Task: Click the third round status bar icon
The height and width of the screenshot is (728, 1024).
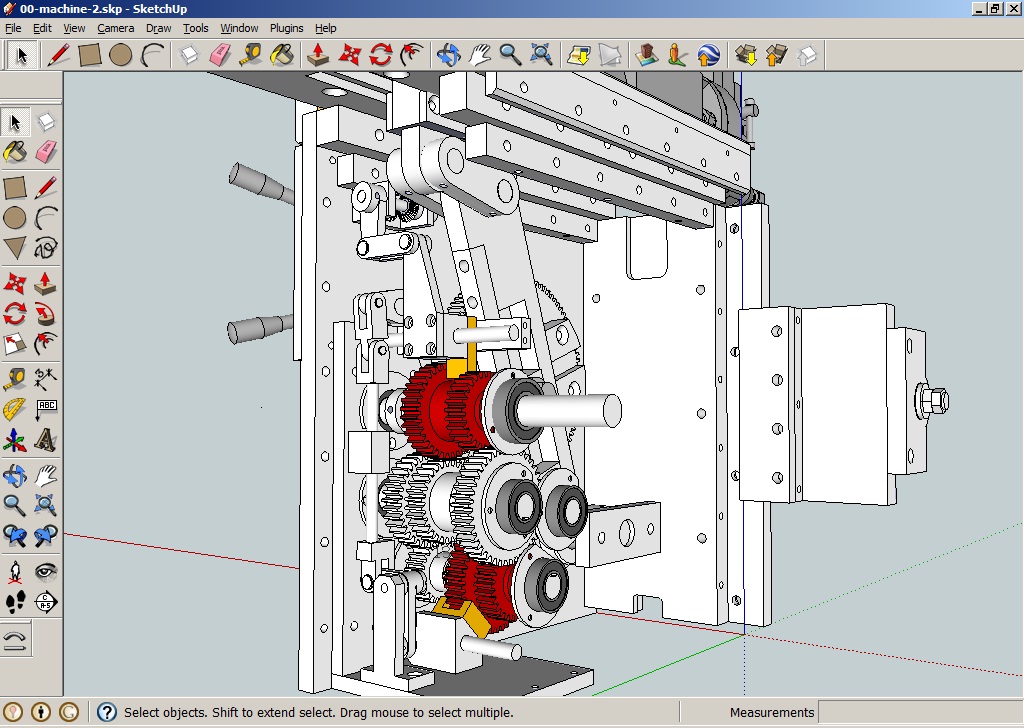Action: click(69, 712)
